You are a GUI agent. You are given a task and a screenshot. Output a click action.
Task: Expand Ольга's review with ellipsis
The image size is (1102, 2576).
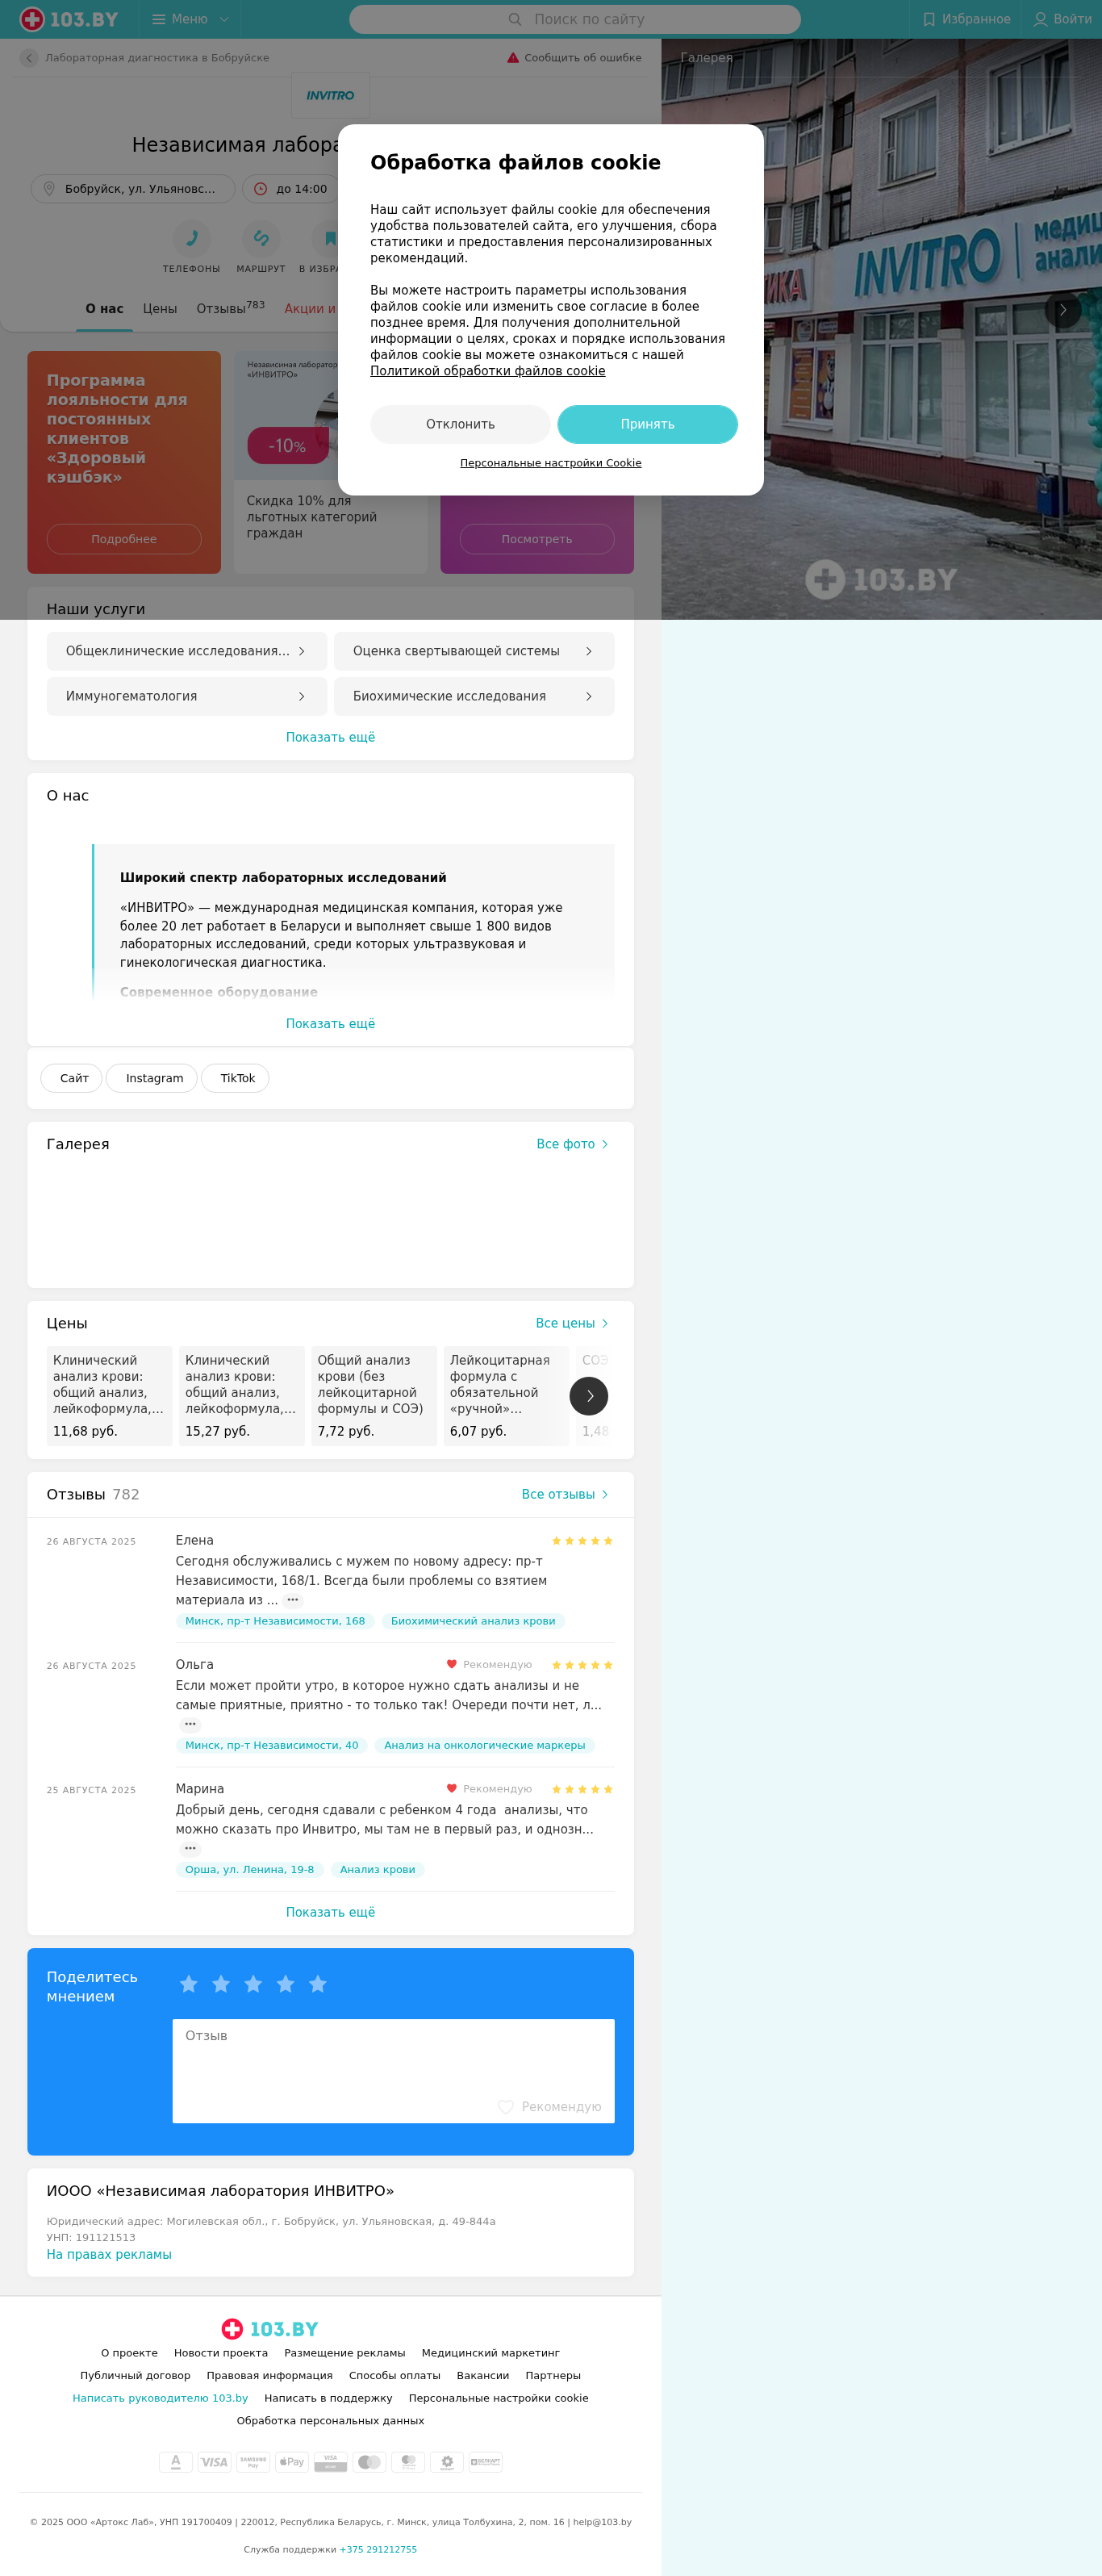click(190, 1724)
